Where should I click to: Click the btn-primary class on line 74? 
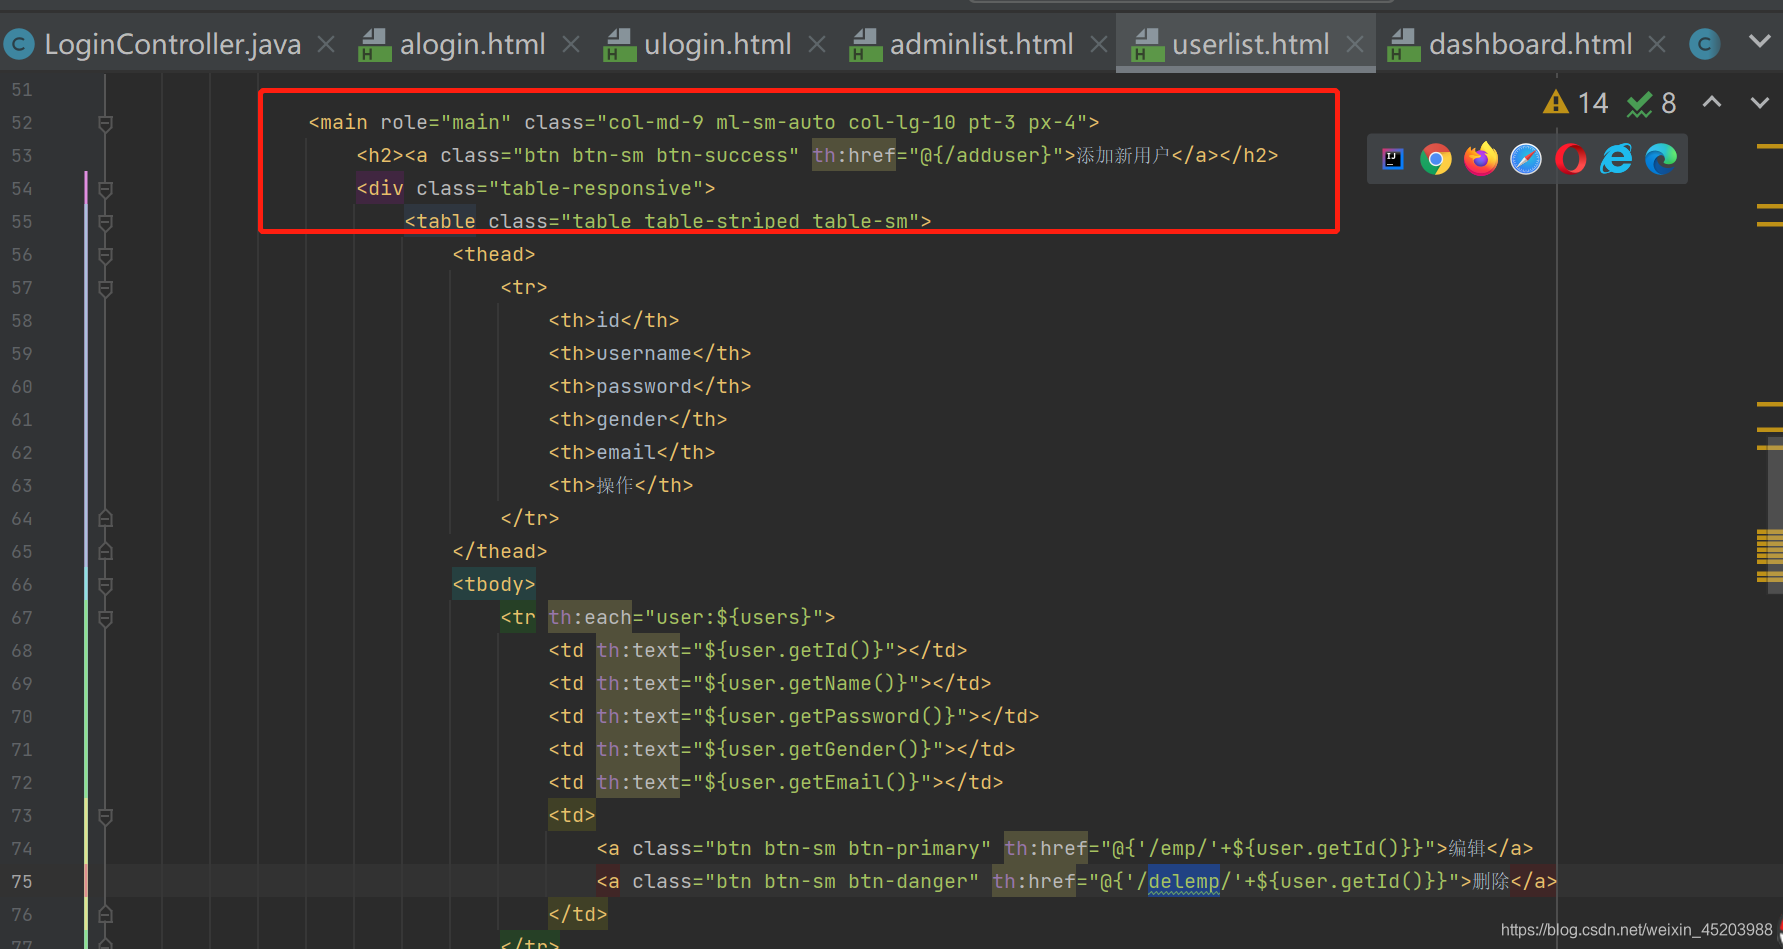[x=913, y=848]
